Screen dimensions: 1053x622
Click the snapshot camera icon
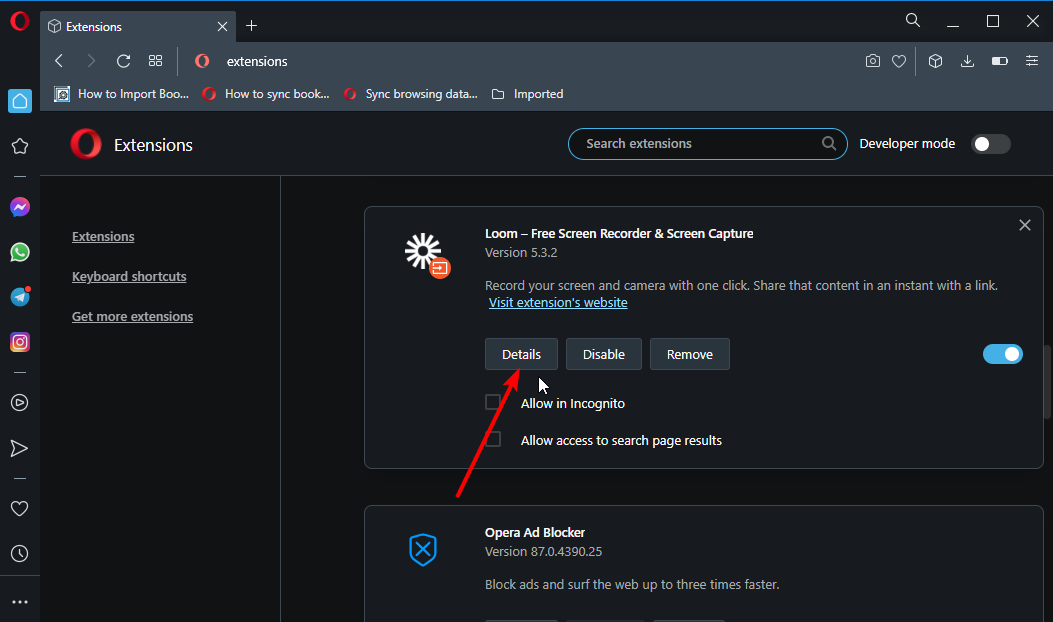pos(873,61)
